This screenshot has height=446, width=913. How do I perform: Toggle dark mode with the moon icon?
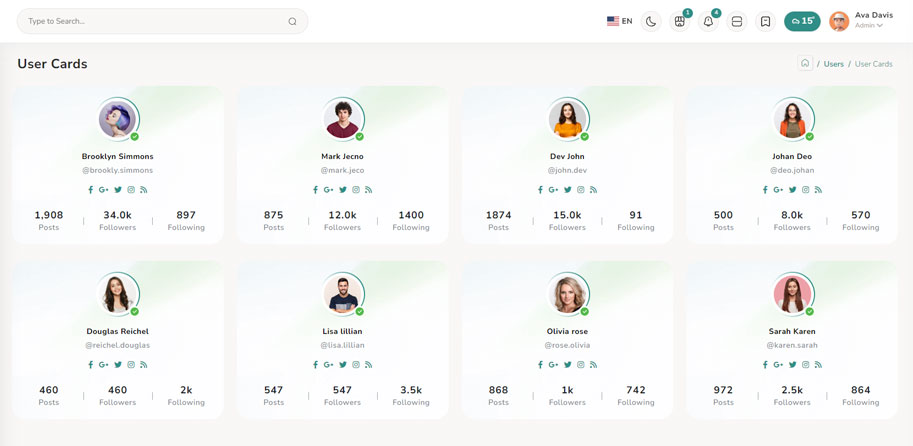click(x=651, y=21)
